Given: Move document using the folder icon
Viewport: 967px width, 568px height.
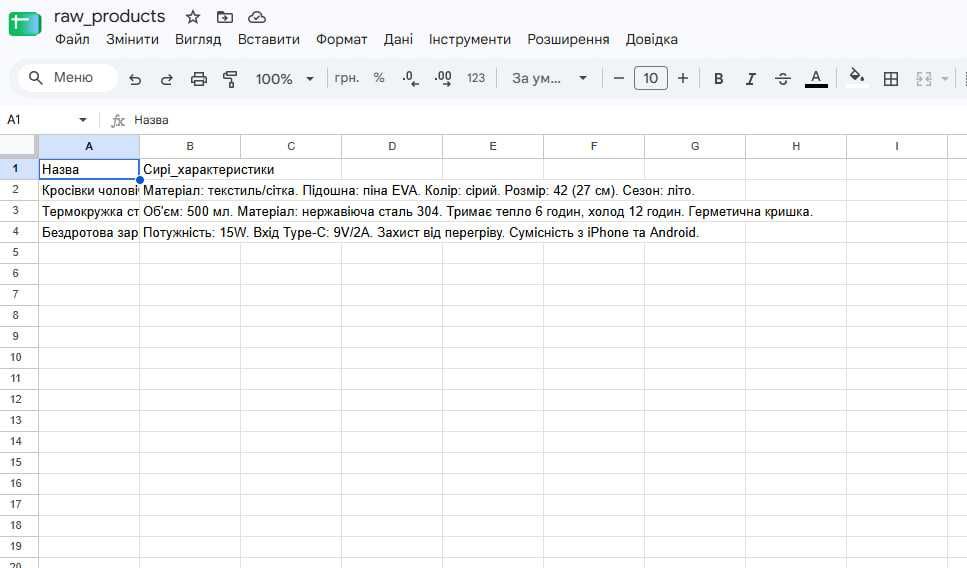Looking at the screenshot, I should click(x=225, y=17).
